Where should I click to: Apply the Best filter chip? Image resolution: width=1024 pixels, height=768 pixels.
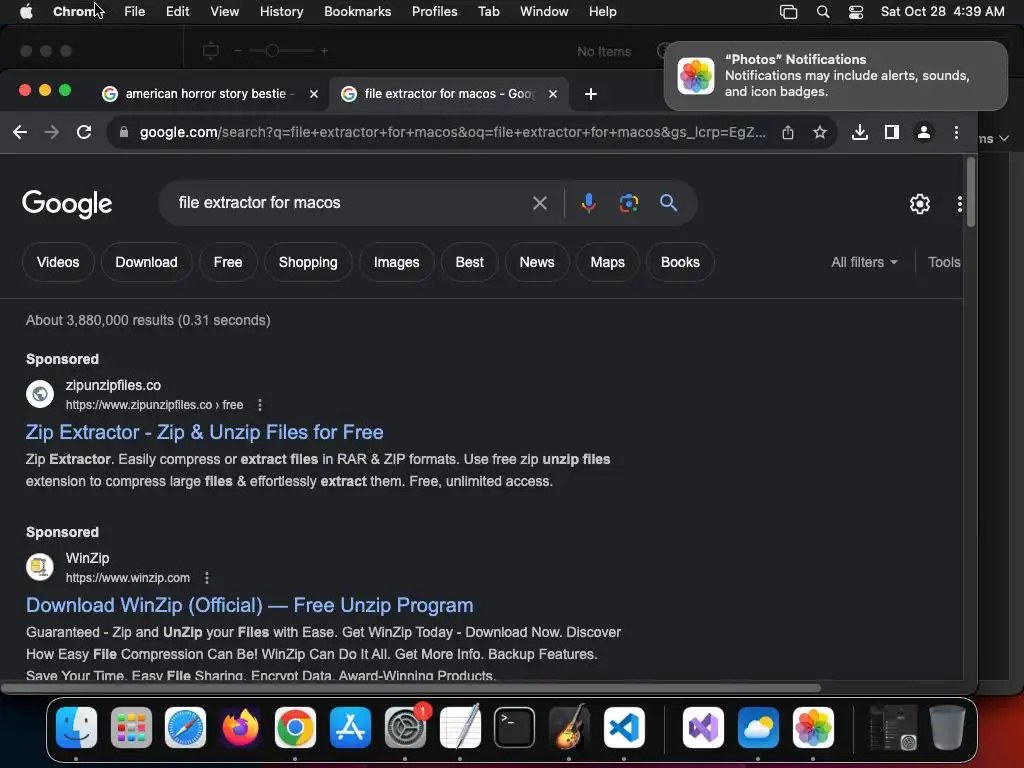pos(470,263)
